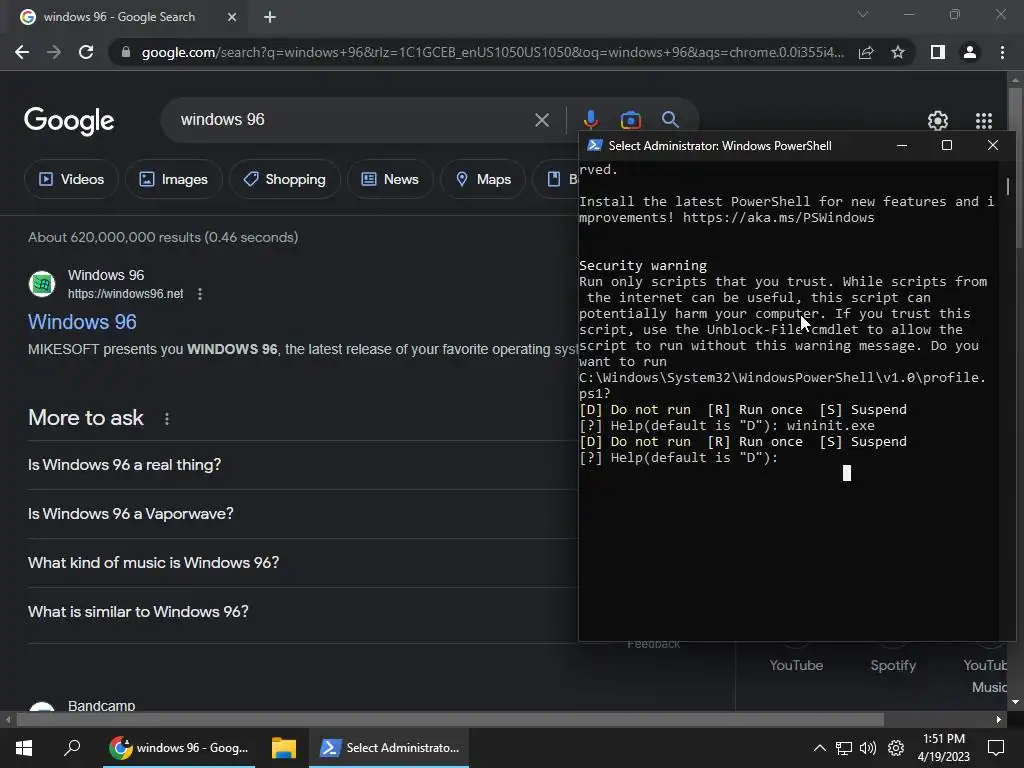
Task: Filter results by Images
Action: 173,179
